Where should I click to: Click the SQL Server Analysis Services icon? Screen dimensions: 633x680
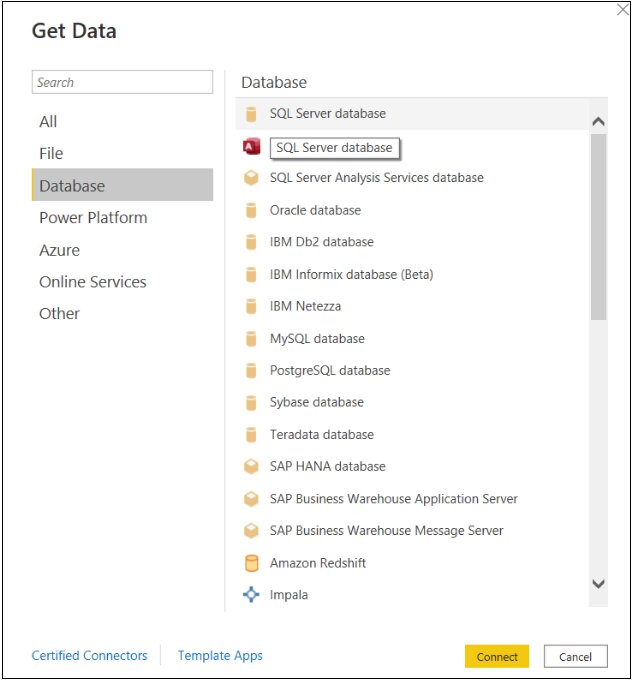tap(251, 178)
